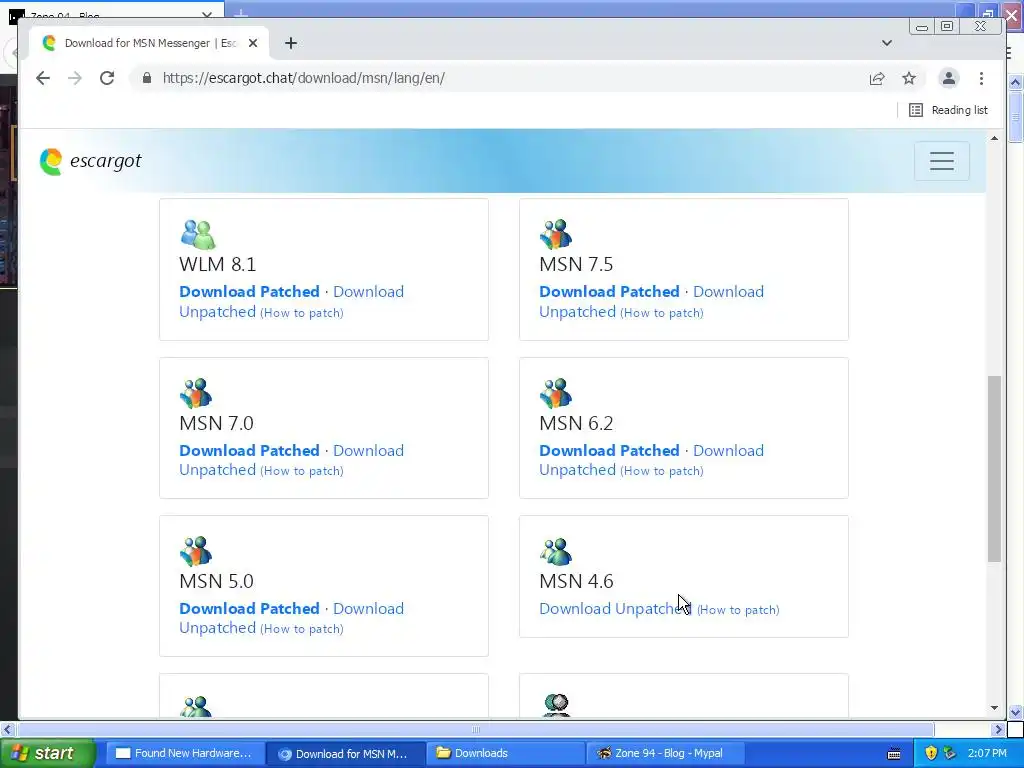Click the on-screen keyboard taskbar icon
Screen dimensions: 1024x768
click(894, 754)
